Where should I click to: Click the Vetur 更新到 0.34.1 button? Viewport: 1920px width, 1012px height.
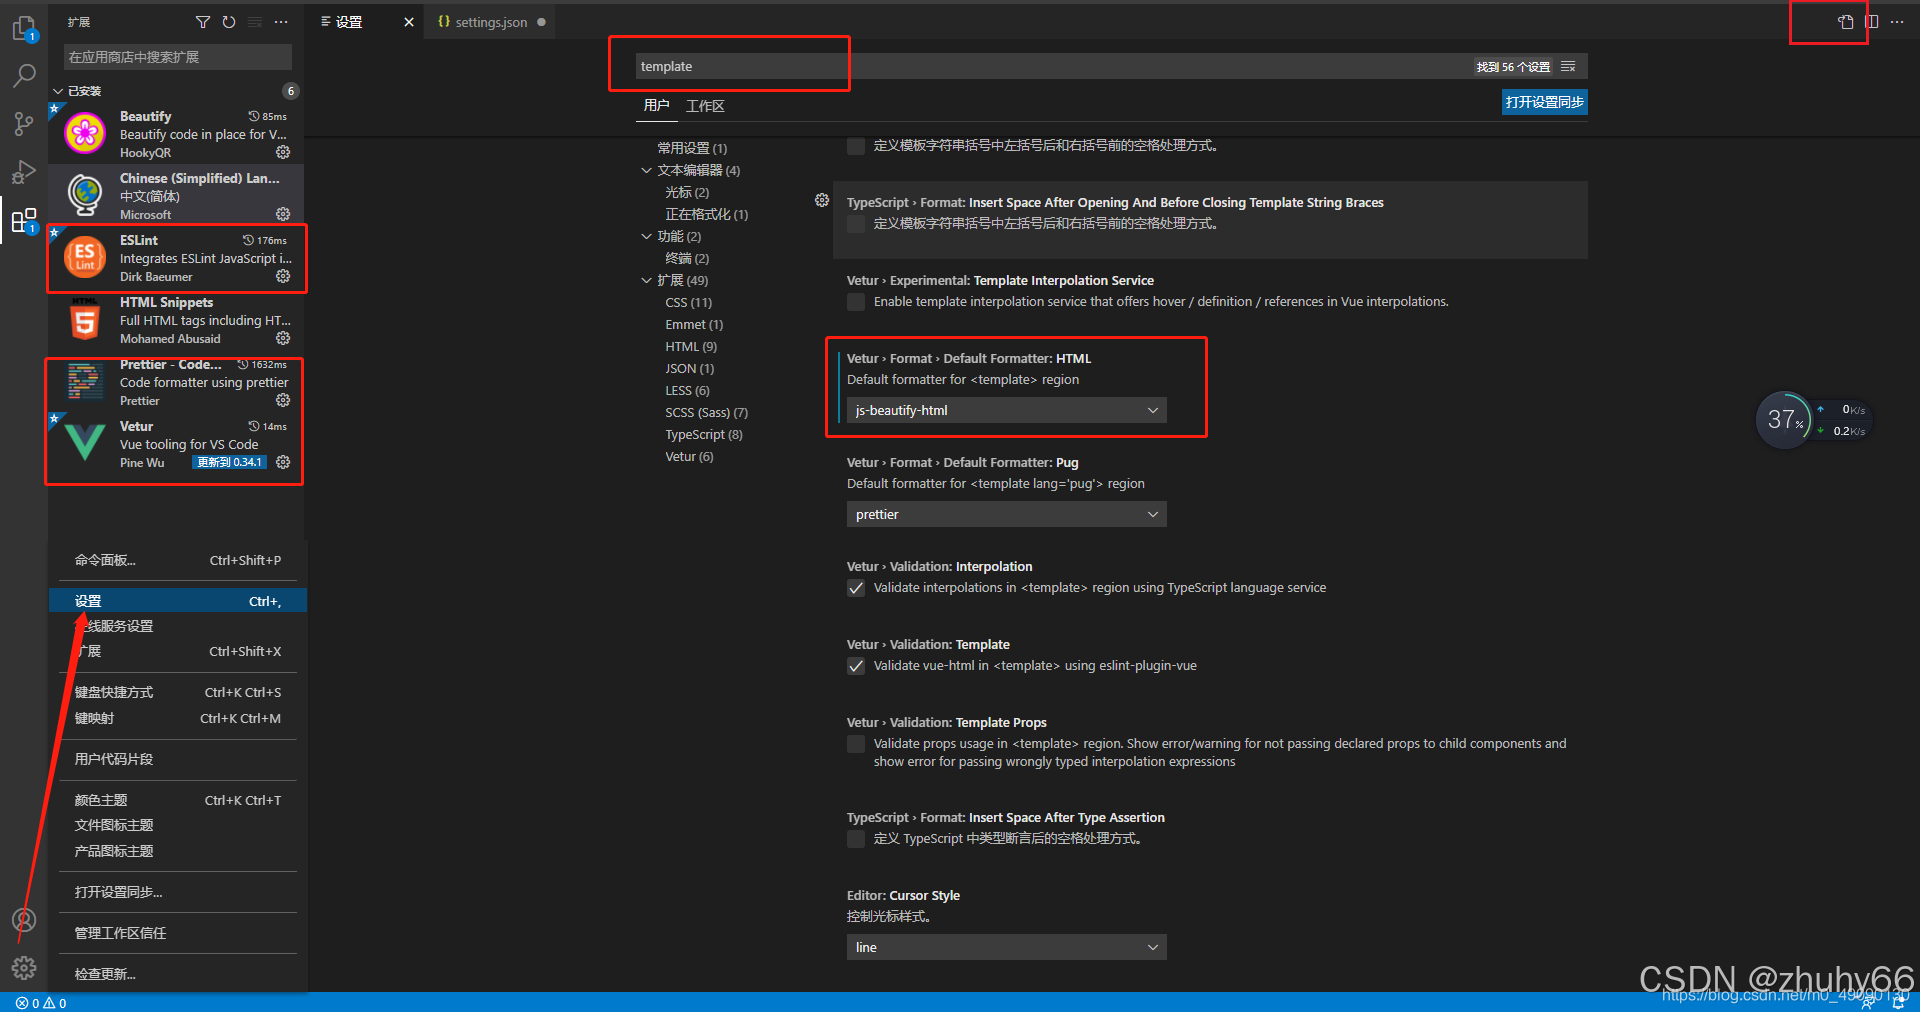coord(229,462)
